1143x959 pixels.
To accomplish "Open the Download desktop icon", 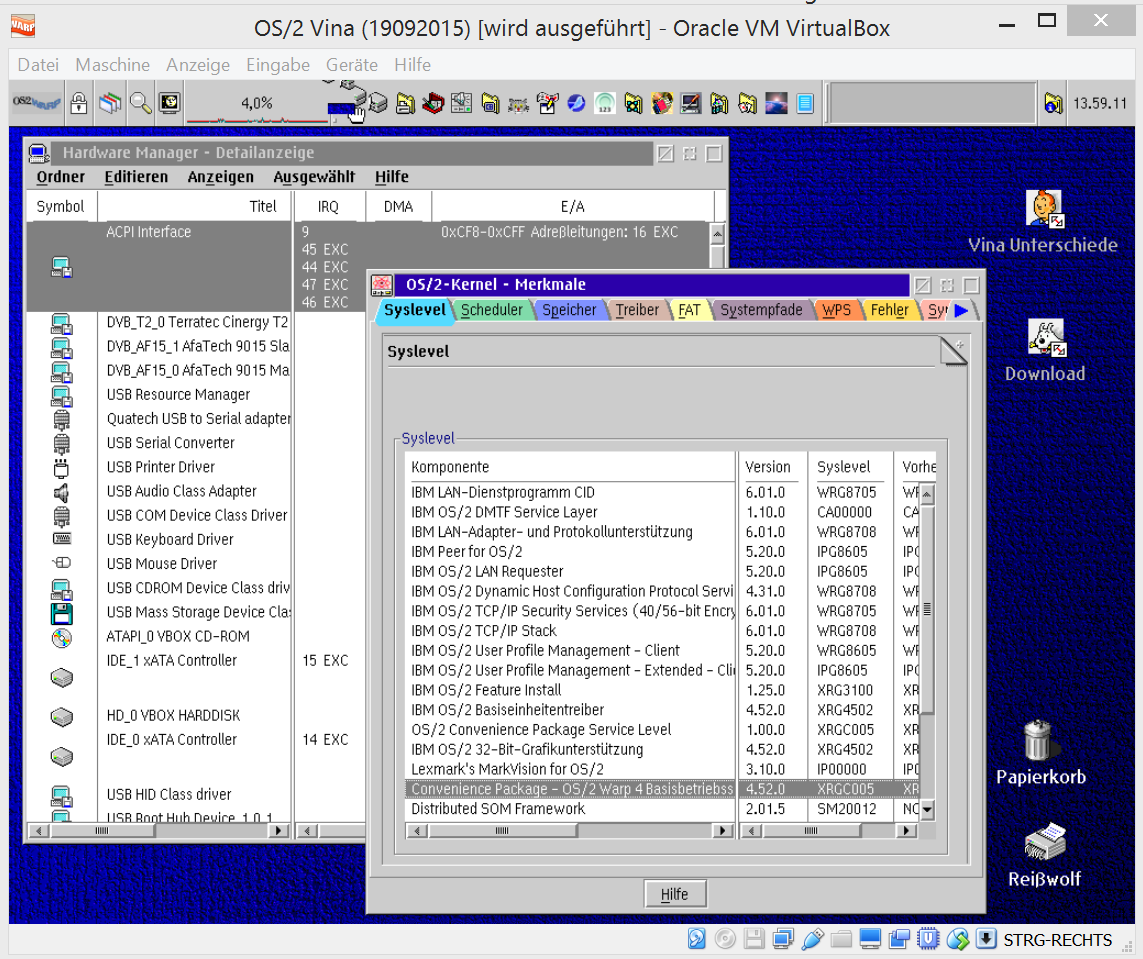I will click(1046, 338).
